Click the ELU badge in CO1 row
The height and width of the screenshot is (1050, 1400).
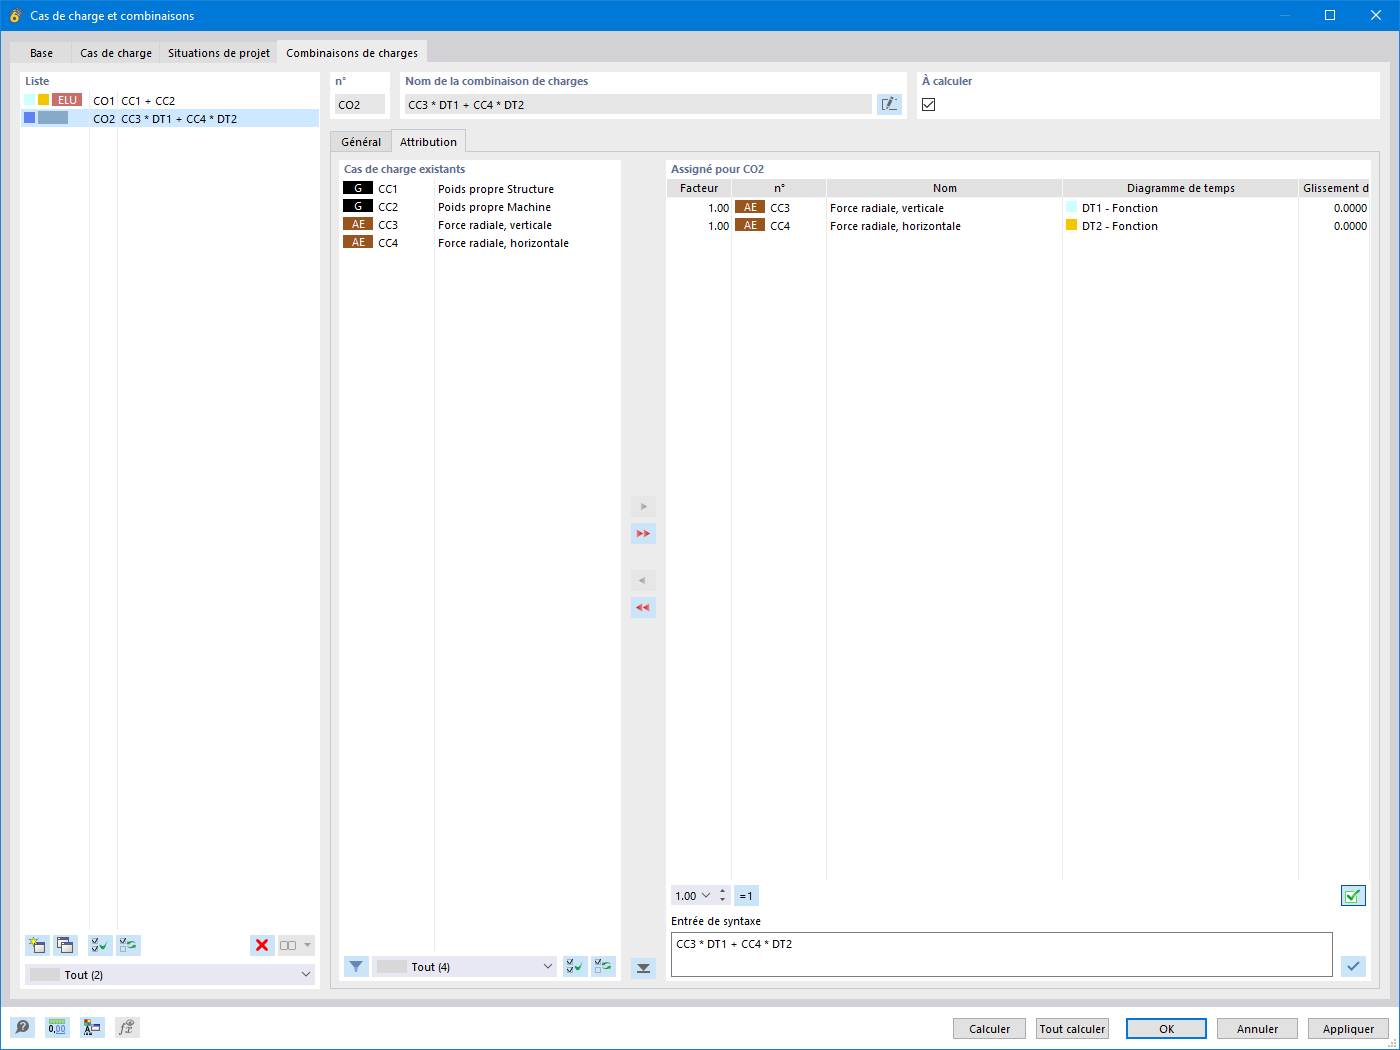67,100
